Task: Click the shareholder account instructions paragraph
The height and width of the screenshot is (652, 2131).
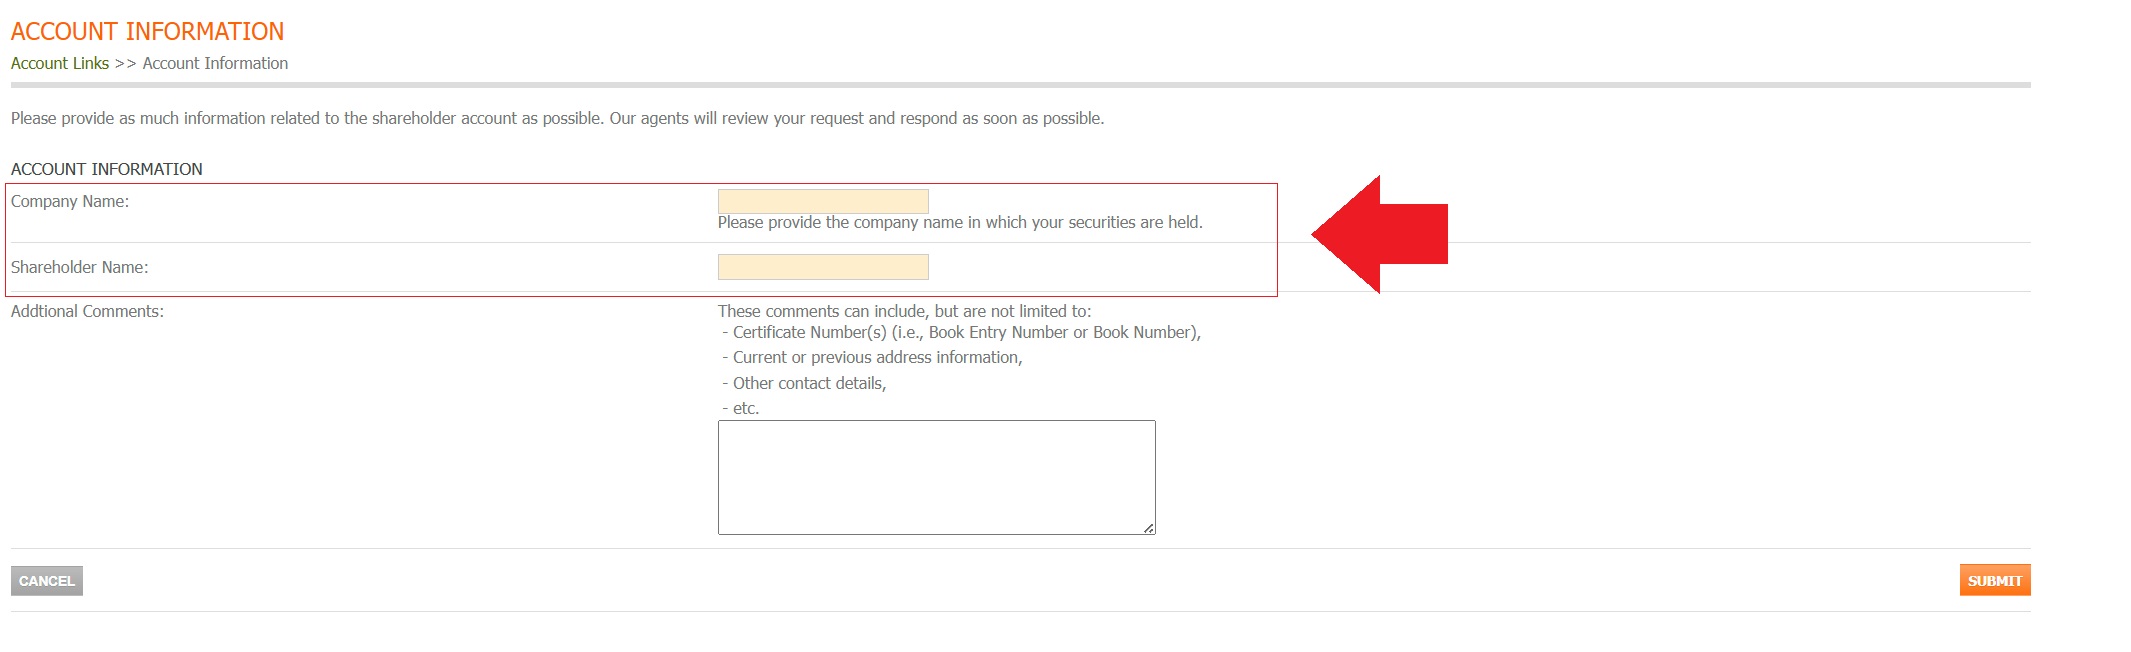Action: (x=557, y=118)
